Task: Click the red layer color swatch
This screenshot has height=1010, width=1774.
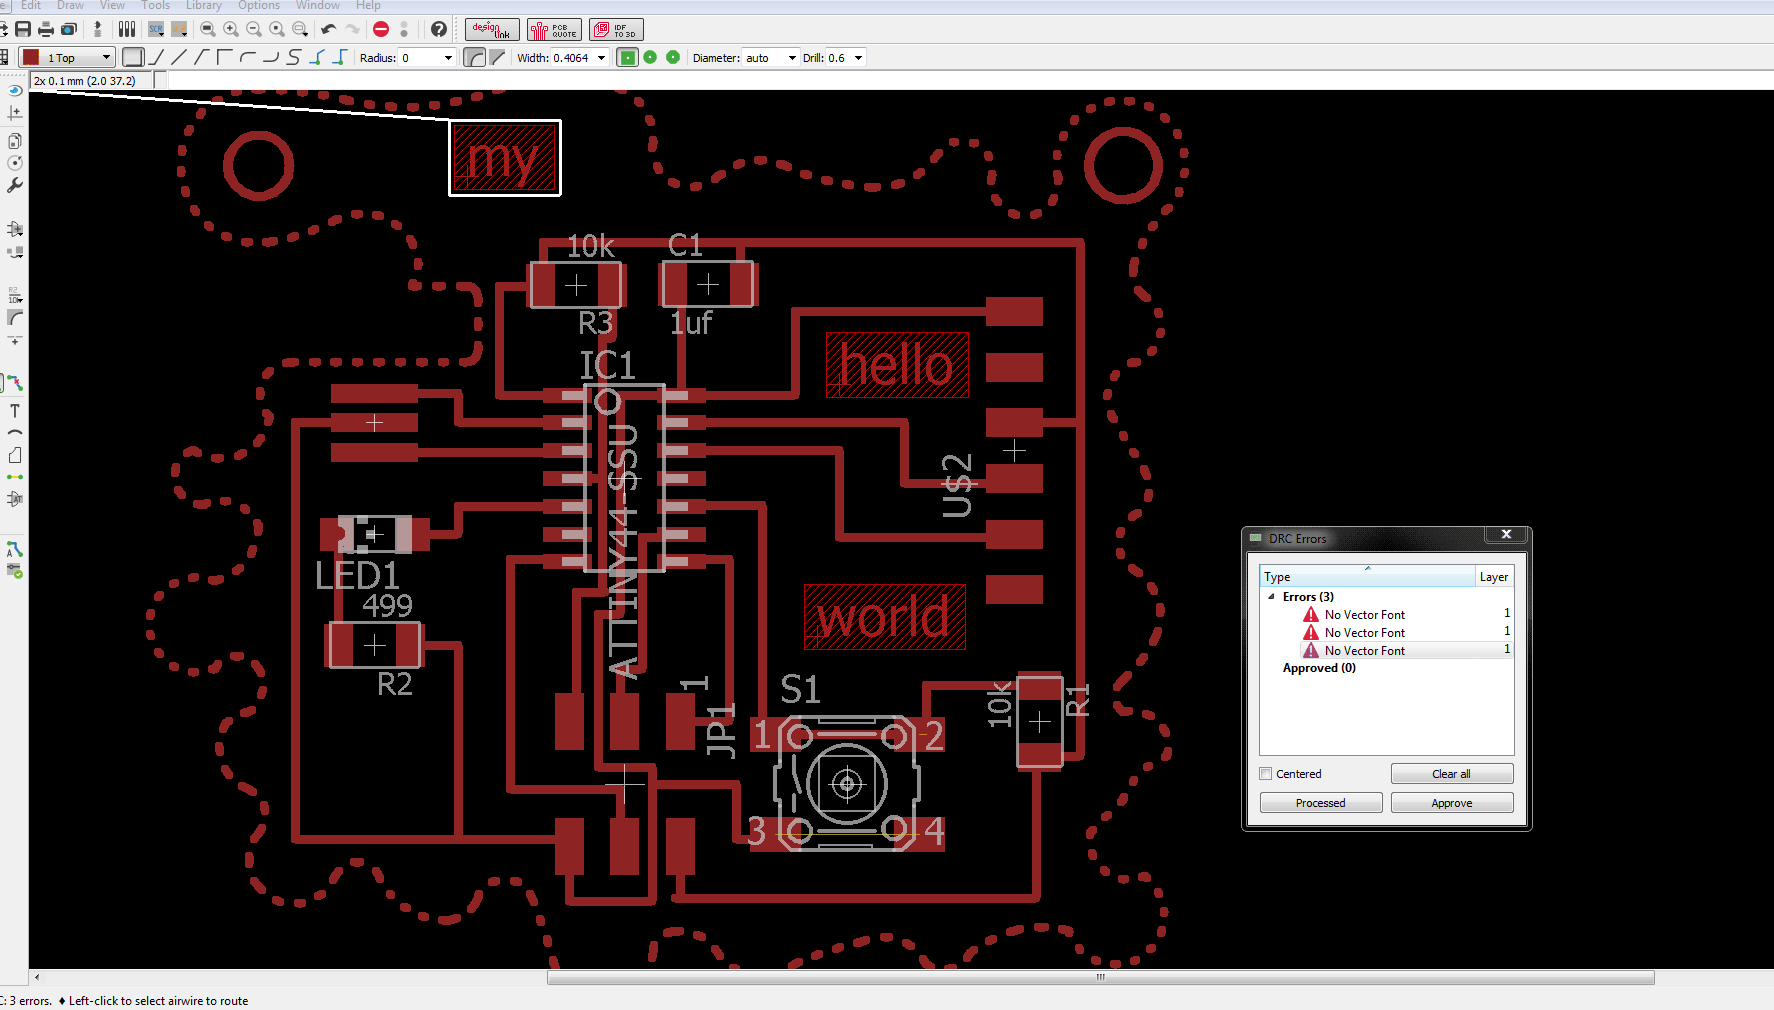Action: point(31,58)
